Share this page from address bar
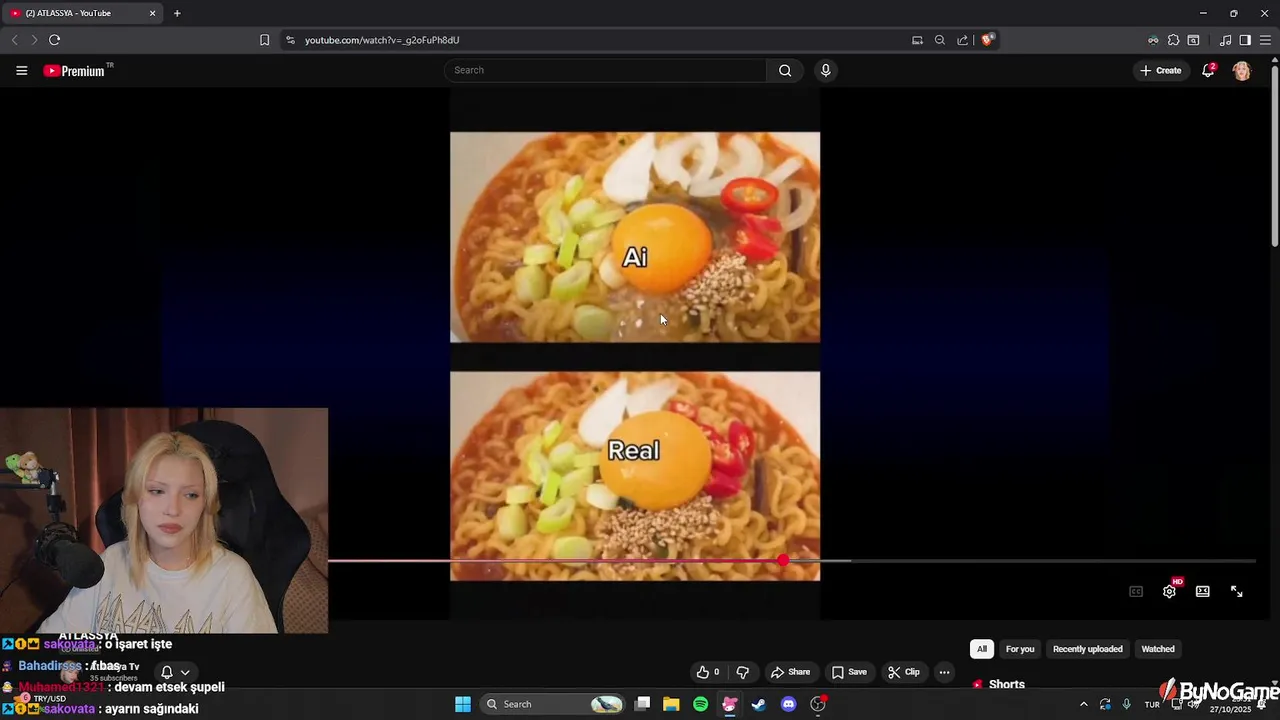Viewport: 1280px width, 720px height. pos(962,40)
